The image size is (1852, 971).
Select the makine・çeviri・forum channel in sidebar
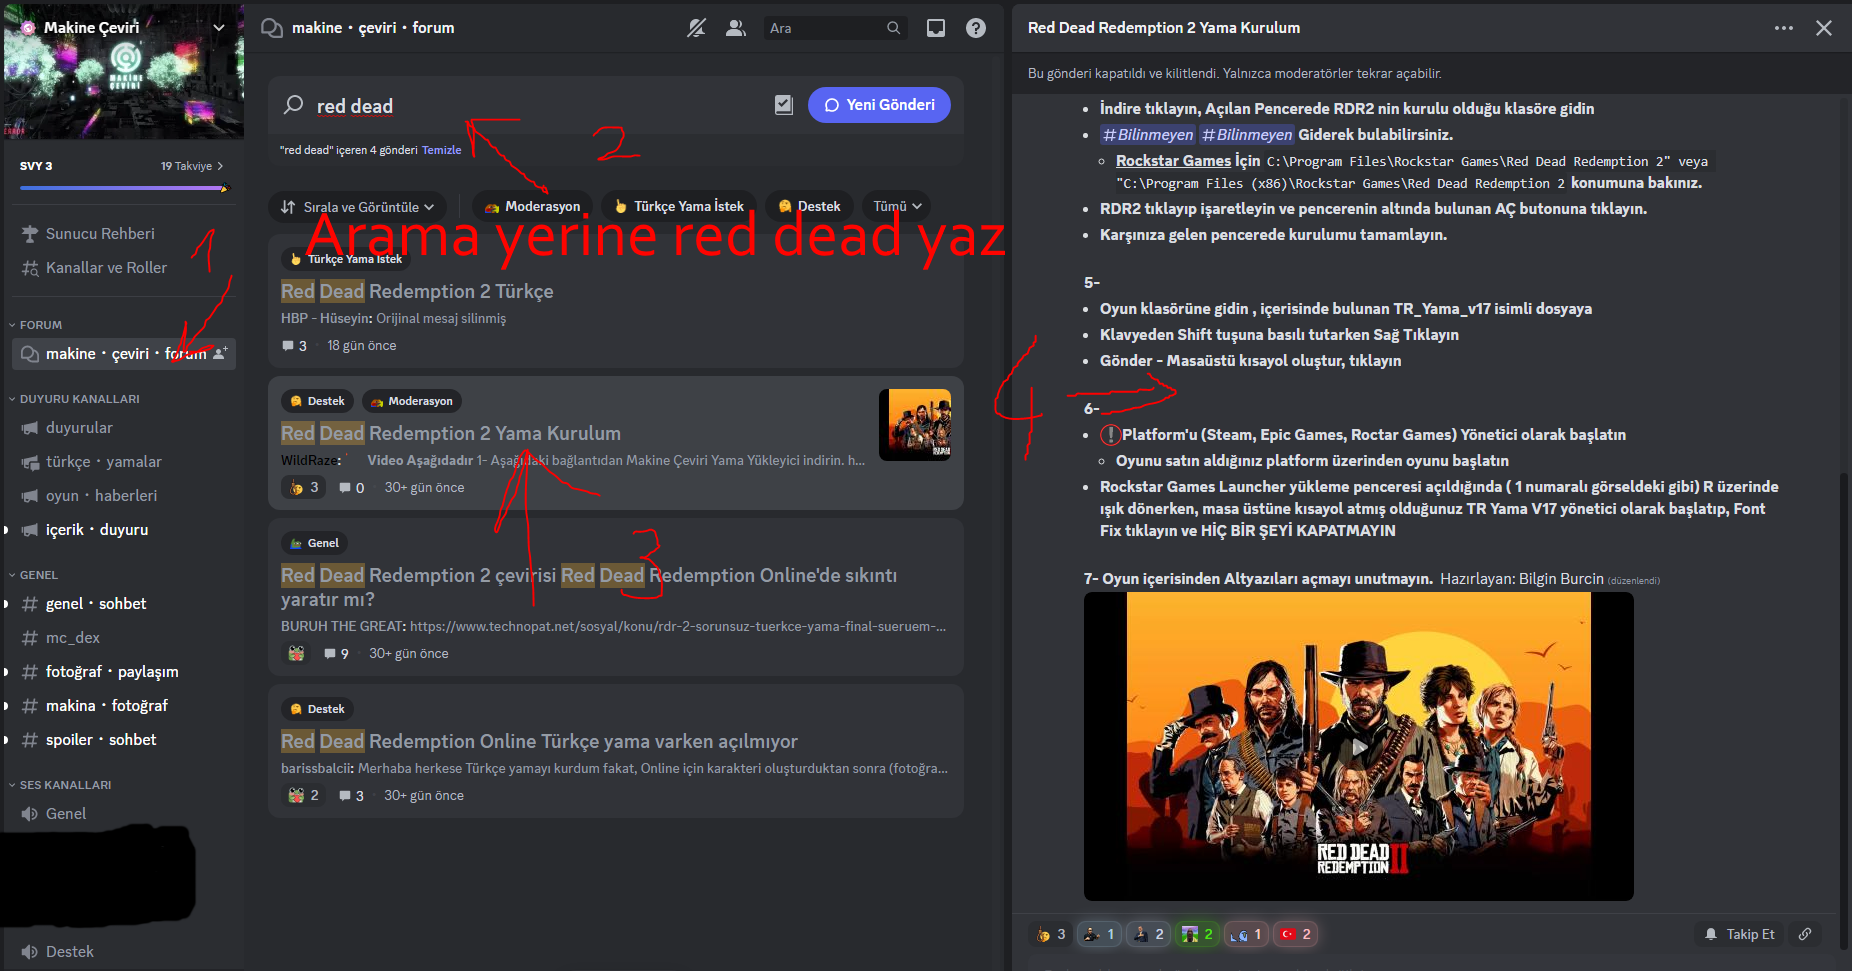(124, 354)
